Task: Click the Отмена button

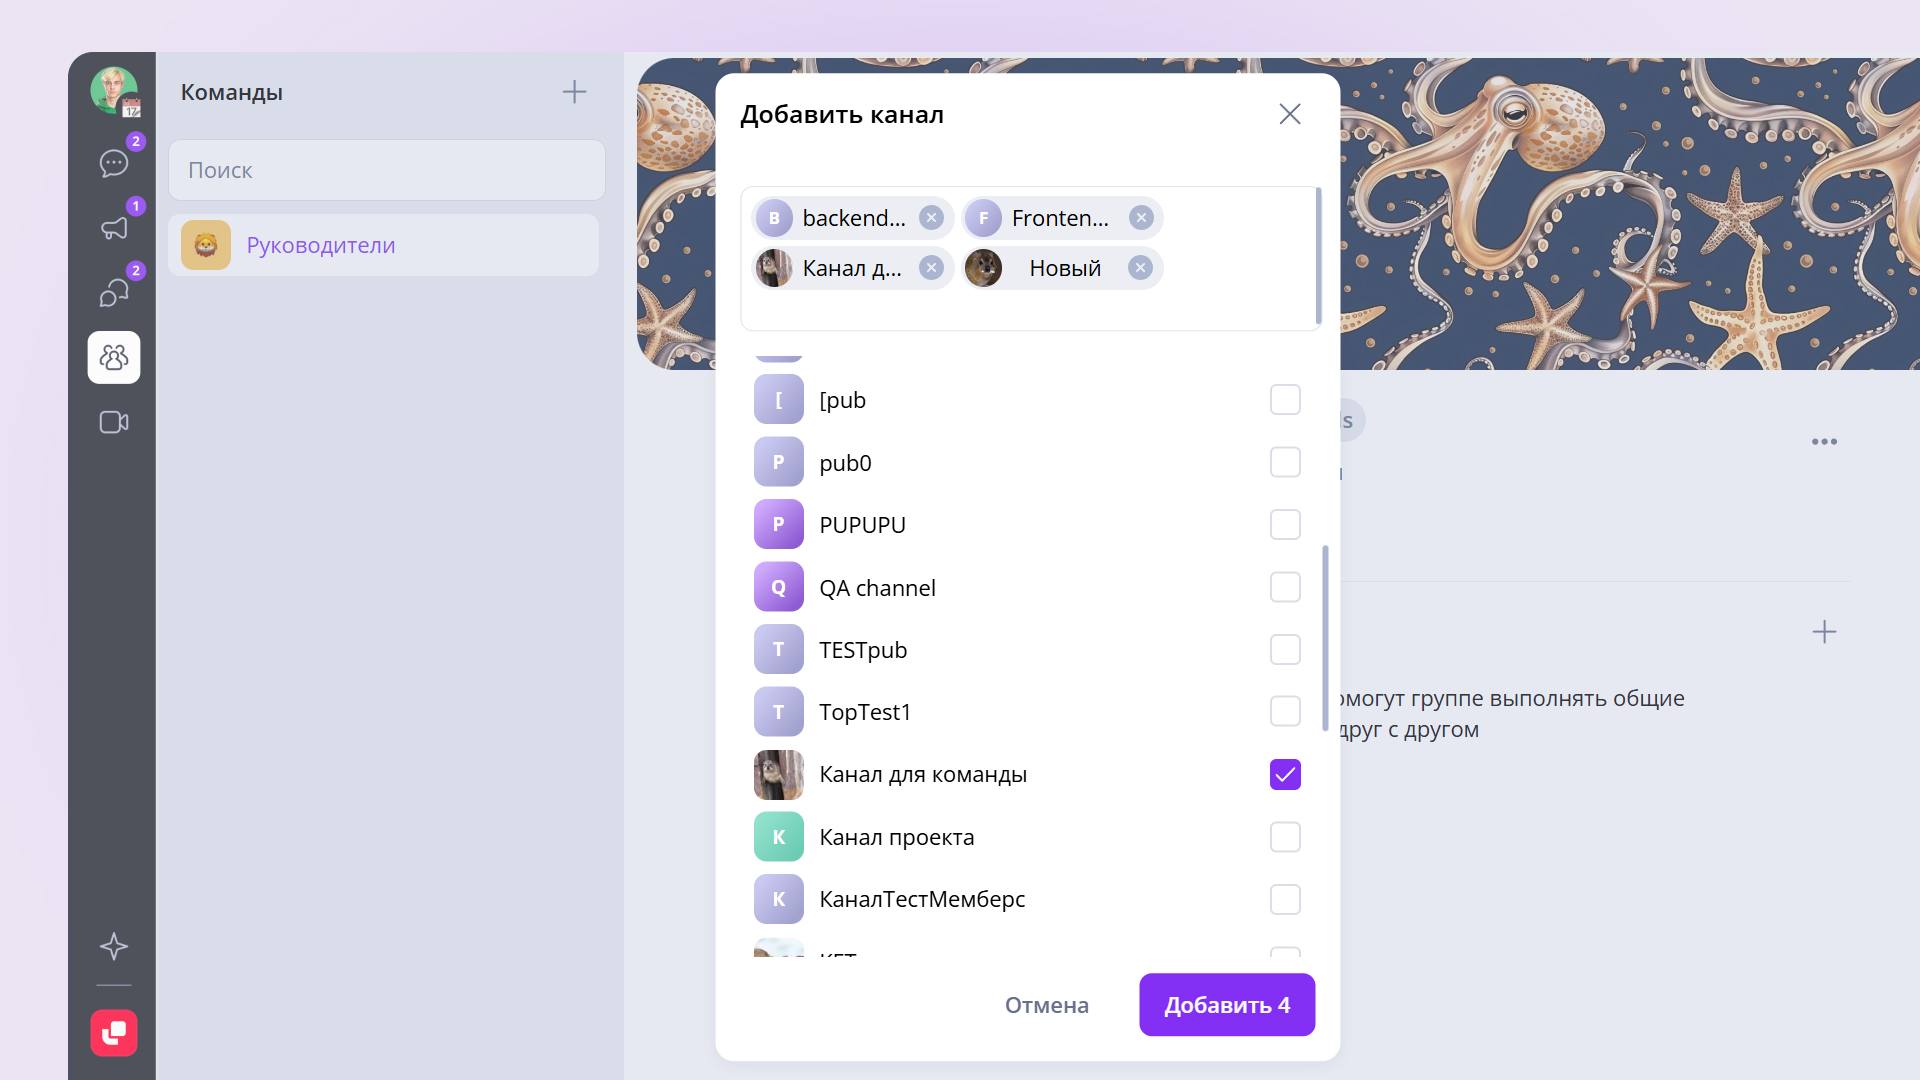Action: click(1047, 1005)
